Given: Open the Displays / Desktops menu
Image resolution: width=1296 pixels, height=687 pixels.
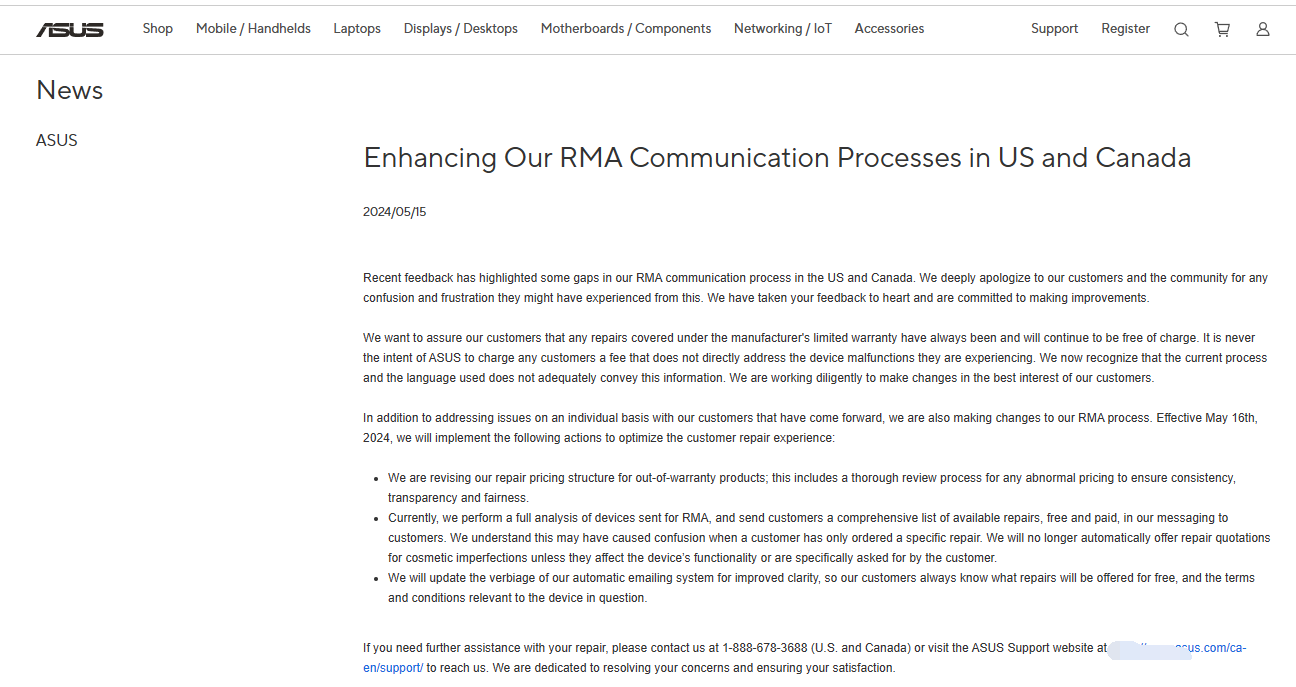Looking at the screenshot, I should click(x=460, y=29).
